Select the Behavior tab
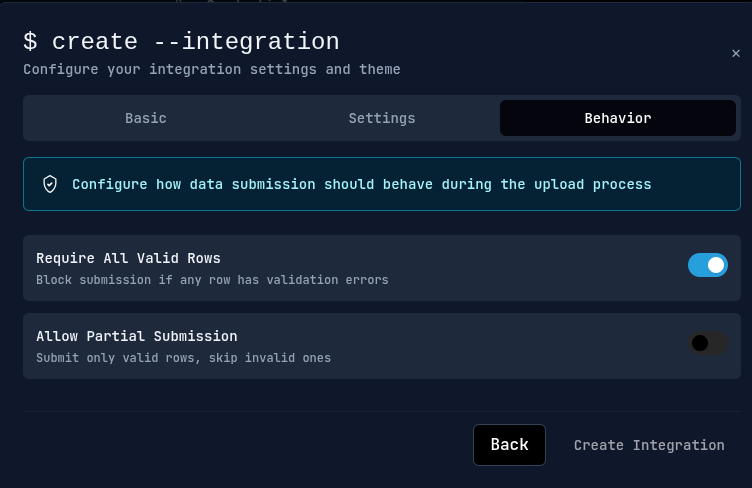Screen dimensions: 752x488 click(617, 118)
